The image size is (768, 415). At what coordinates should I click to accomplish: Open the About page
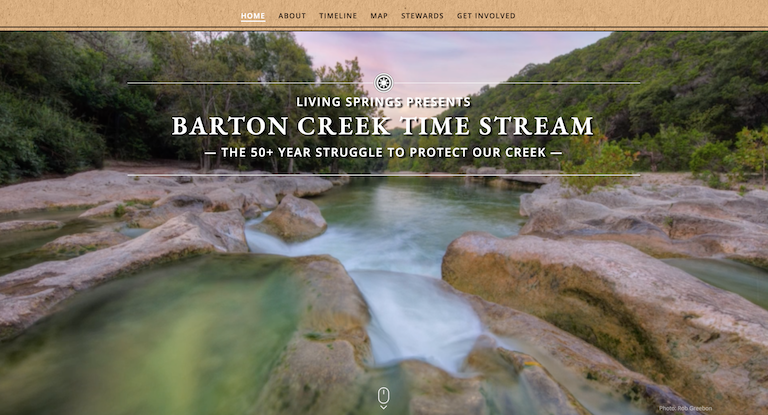(292, 16)
